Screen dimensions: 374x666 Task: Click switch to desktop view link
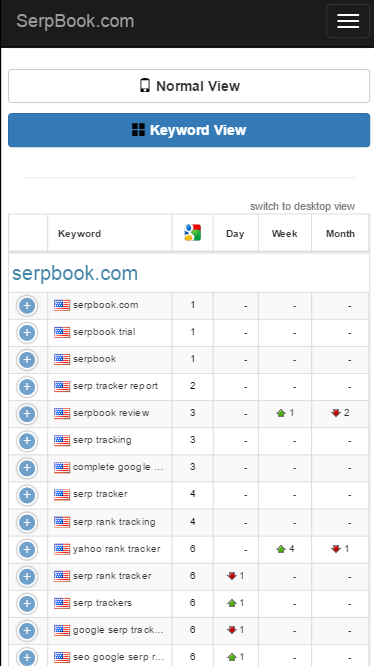pyautogui.click(x=302, y=206)
